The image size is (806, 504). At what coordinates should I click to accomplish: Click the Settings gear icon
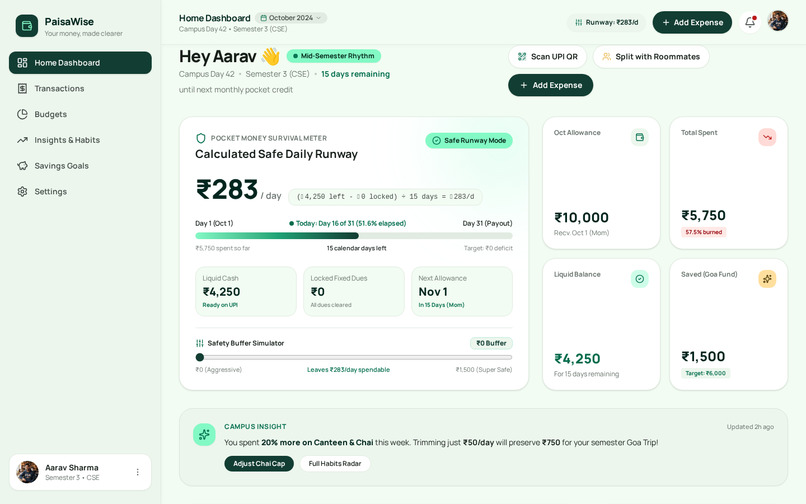pos(22,191)
